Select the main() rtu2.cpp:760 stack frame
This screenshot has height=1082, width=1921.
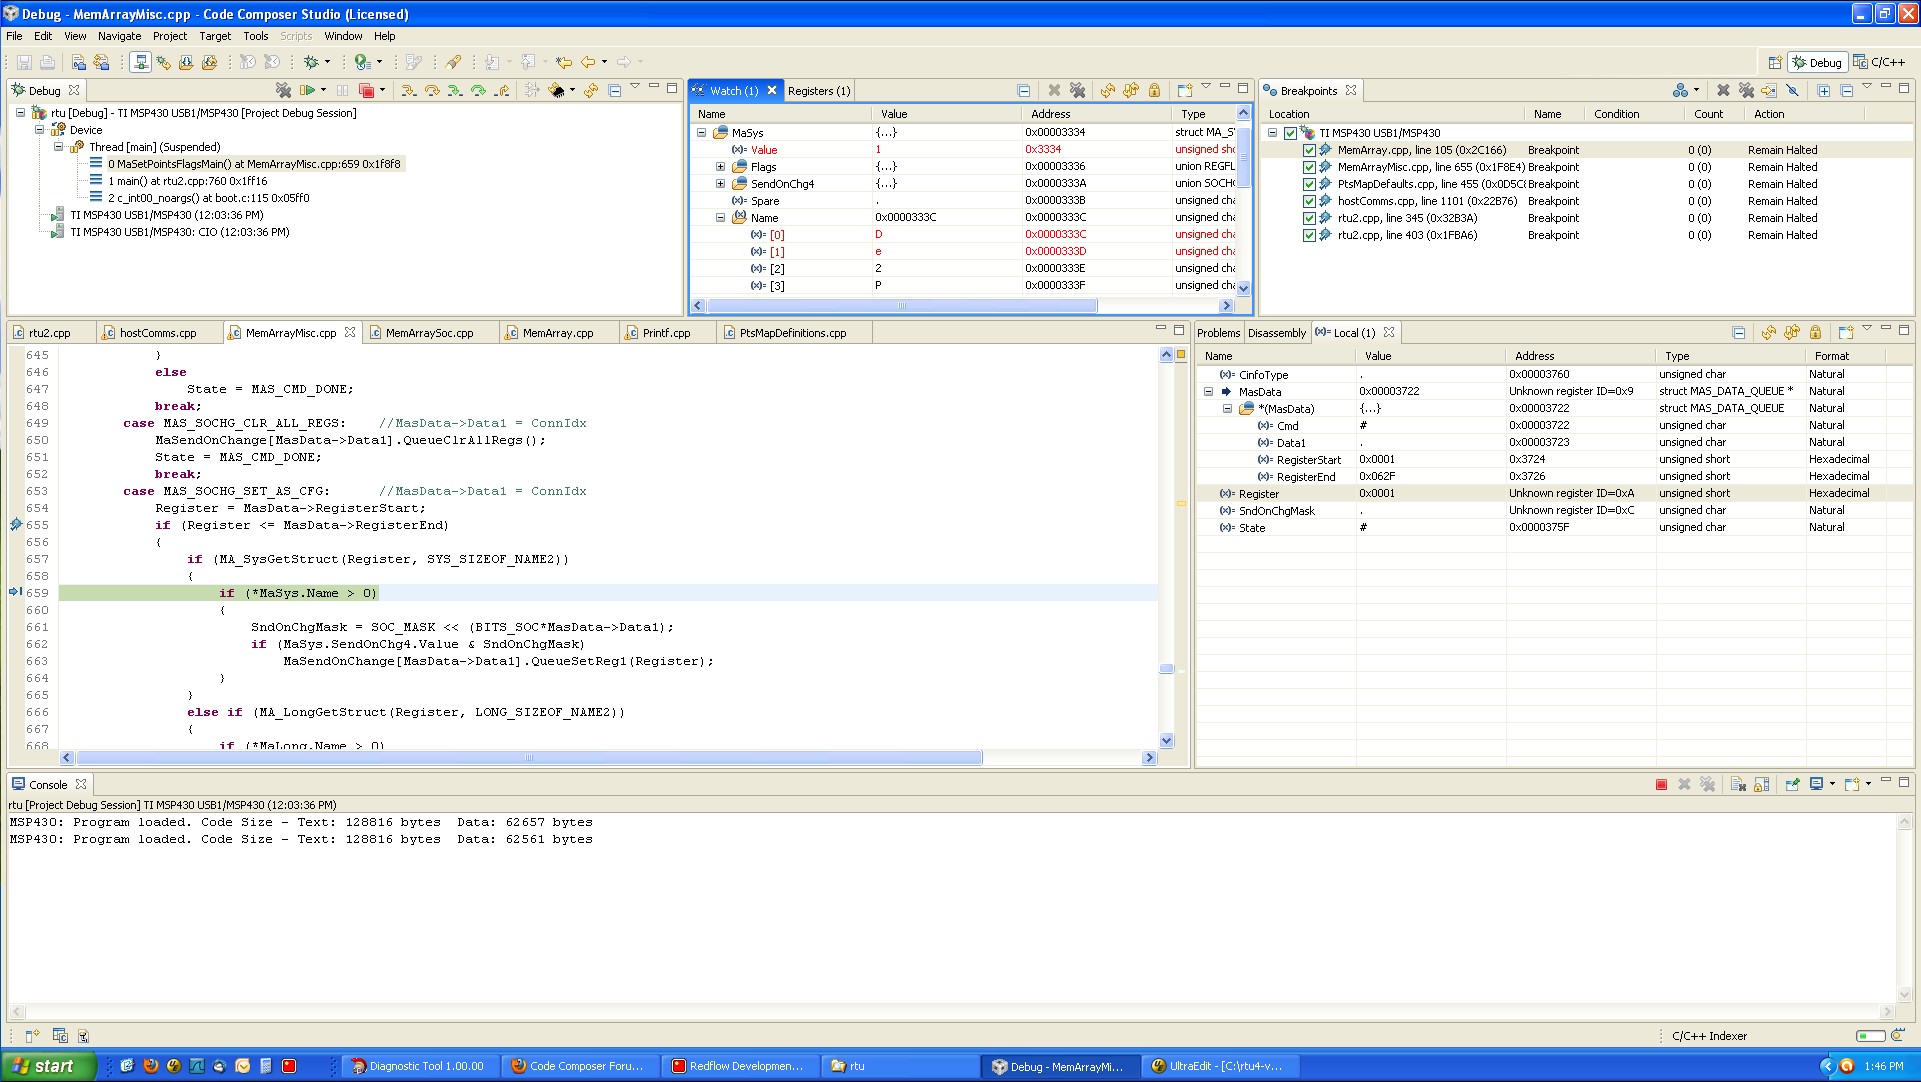(187, 181)
